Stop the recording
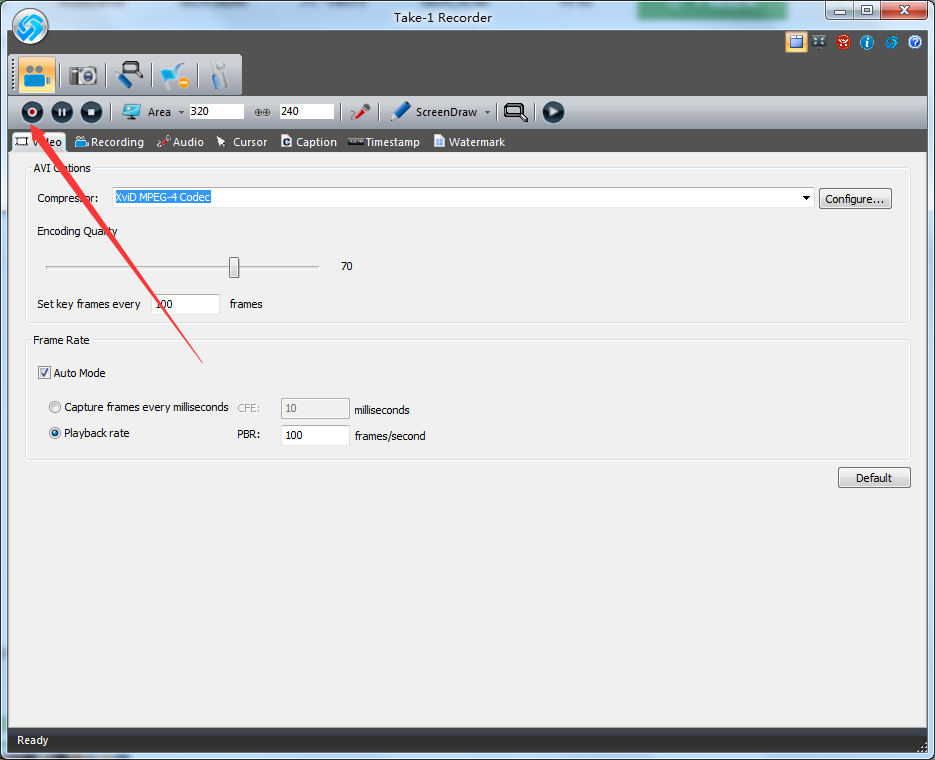 (91, 112)
